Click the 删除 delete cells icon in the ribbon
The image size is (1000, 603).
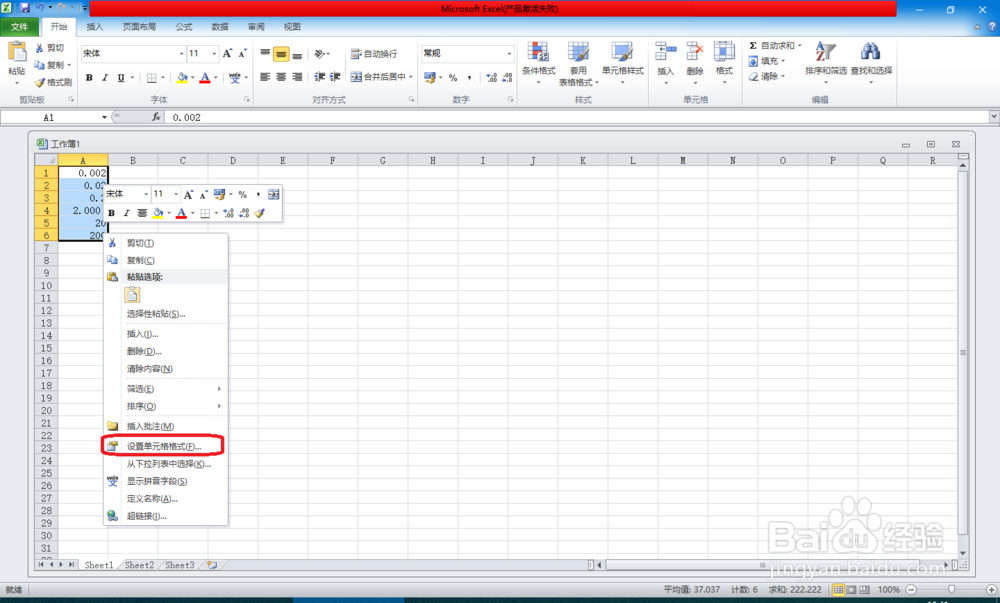[695, 52]
